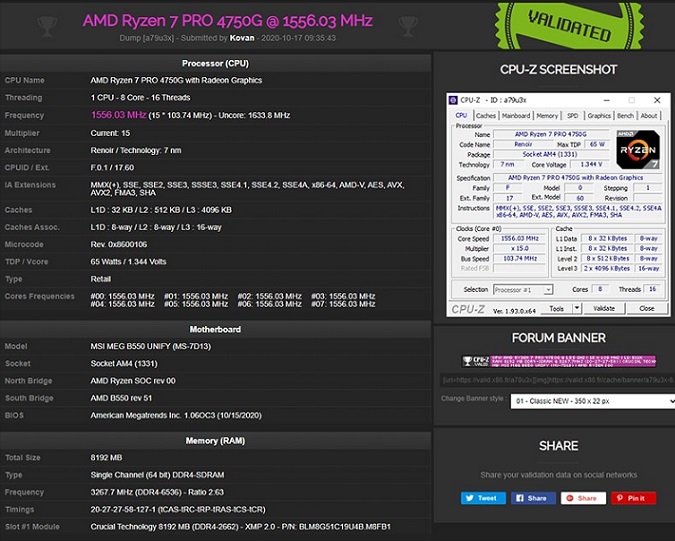
Task: Click the CPU Name value with Radeon Graphics
Action: point(176,80)
